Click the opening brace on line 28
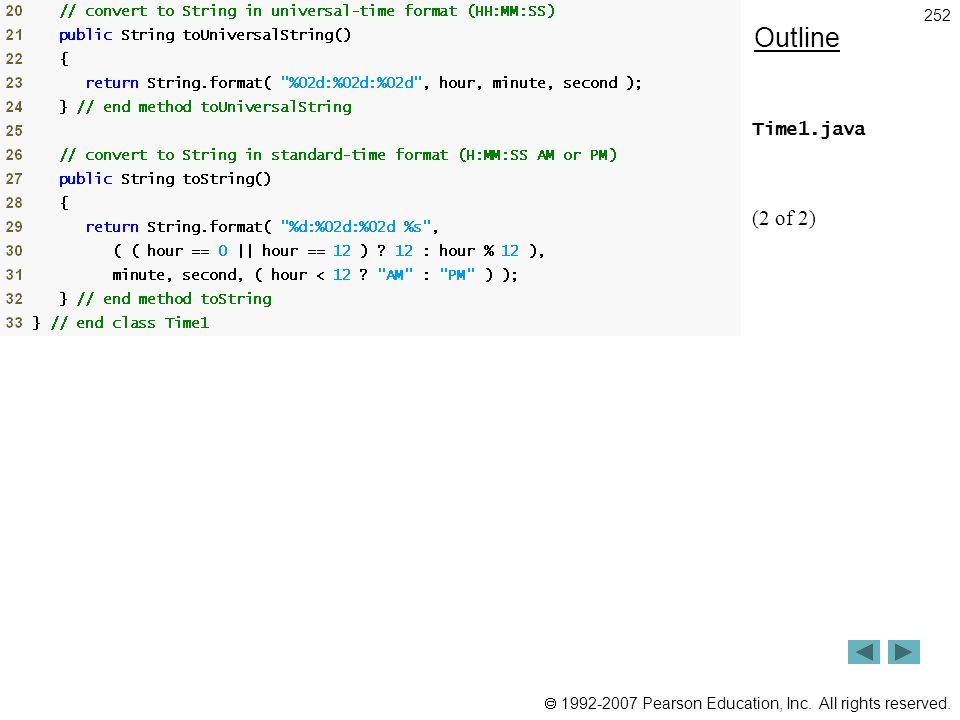 point(64,203)
